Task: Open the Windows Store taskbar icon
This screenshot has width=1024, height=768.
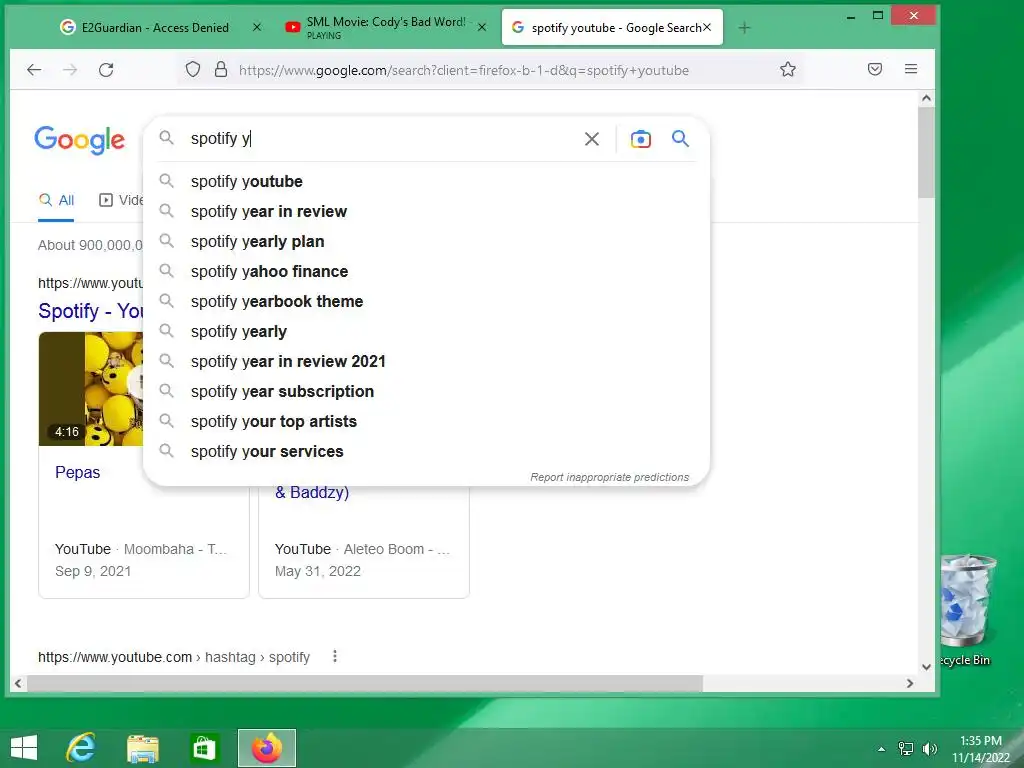Action: point(204,748)
